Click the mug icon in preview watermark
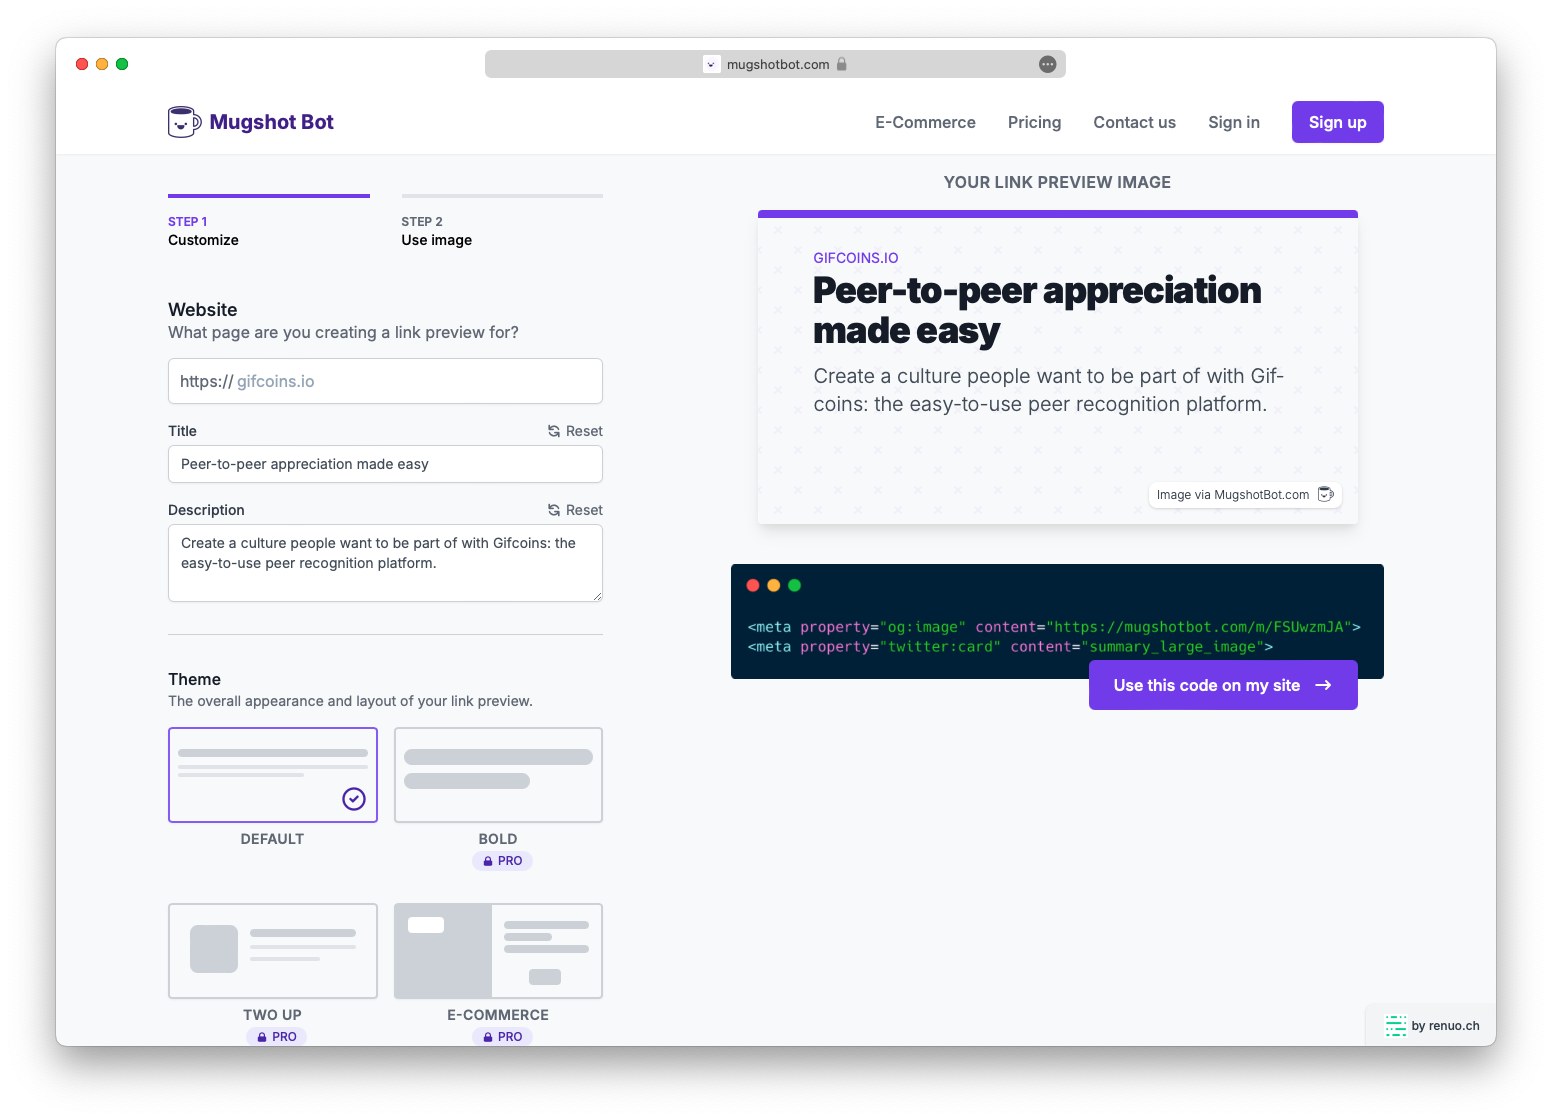This screenshot has width=1552, height=1120. pyautogui.click(x=1326, y=494)
